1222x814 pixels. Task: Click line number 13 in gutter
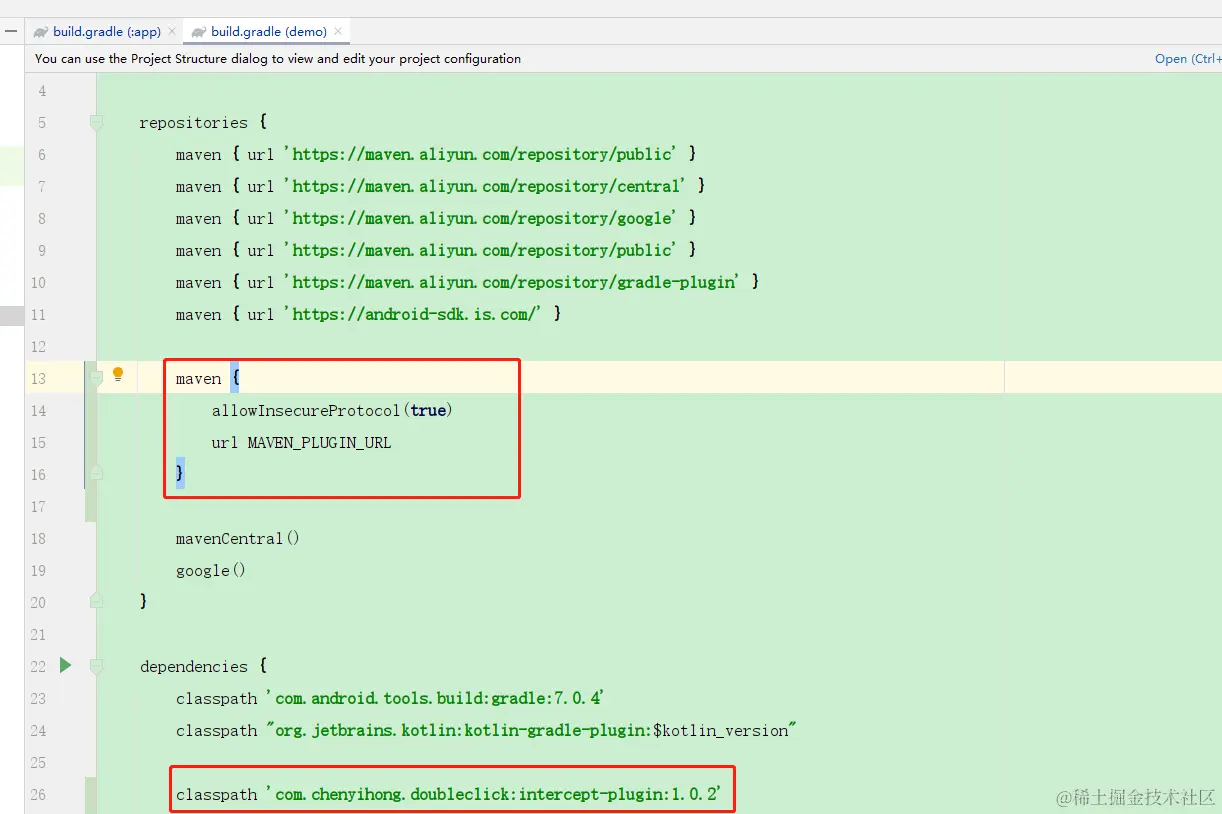tap(38, 378)
